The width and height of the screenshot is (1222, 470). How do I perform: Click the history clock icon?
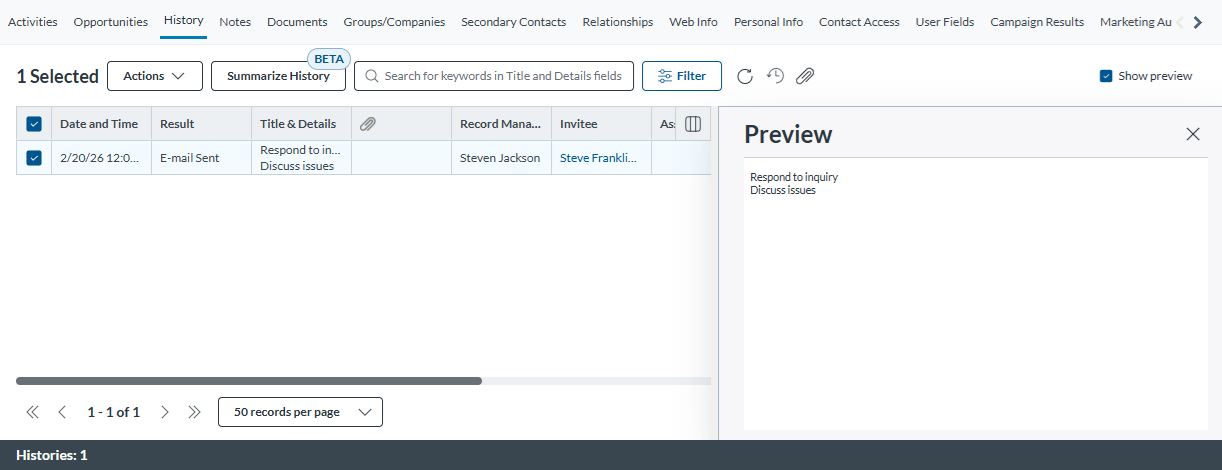775,76
